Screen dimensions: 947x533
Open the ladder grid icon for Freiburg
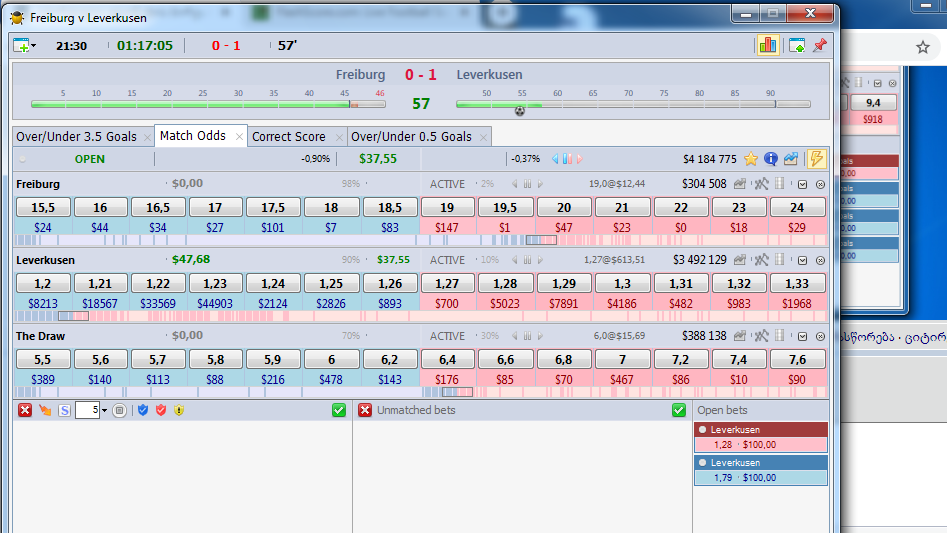(x=780, y=184)
